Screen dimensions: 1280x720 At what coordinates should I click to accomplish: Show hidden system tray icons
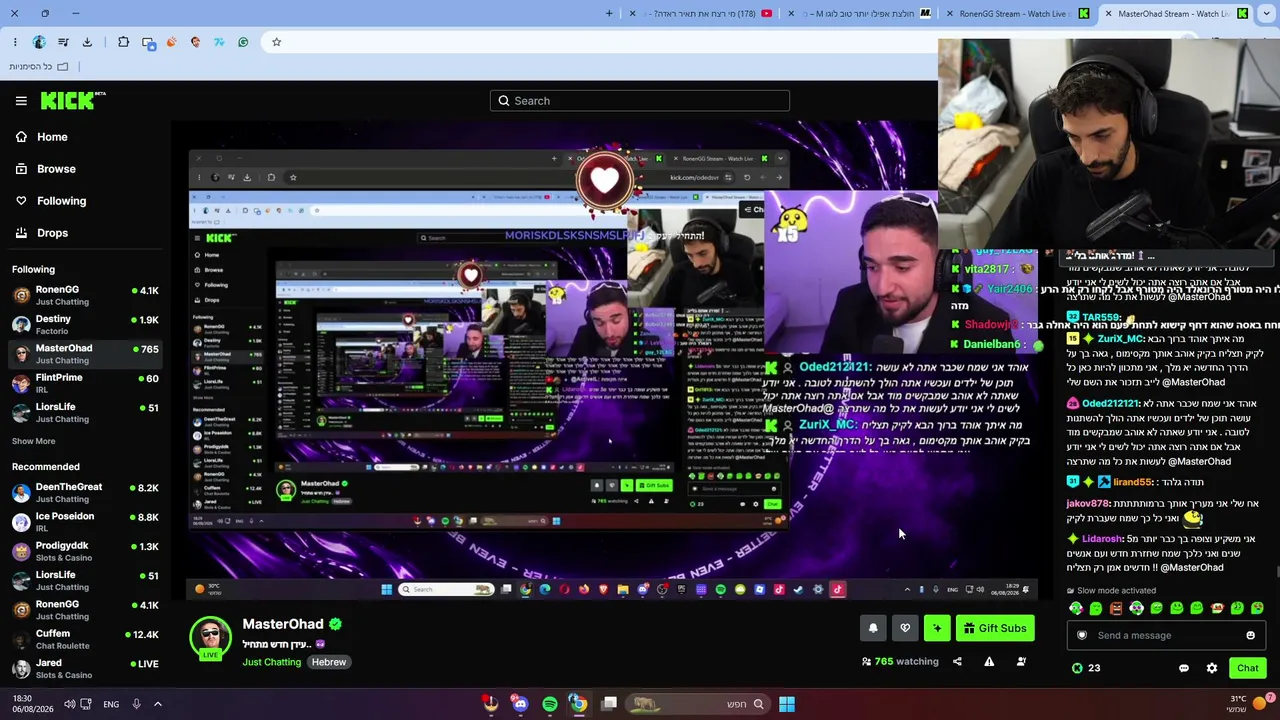[157, 704]
